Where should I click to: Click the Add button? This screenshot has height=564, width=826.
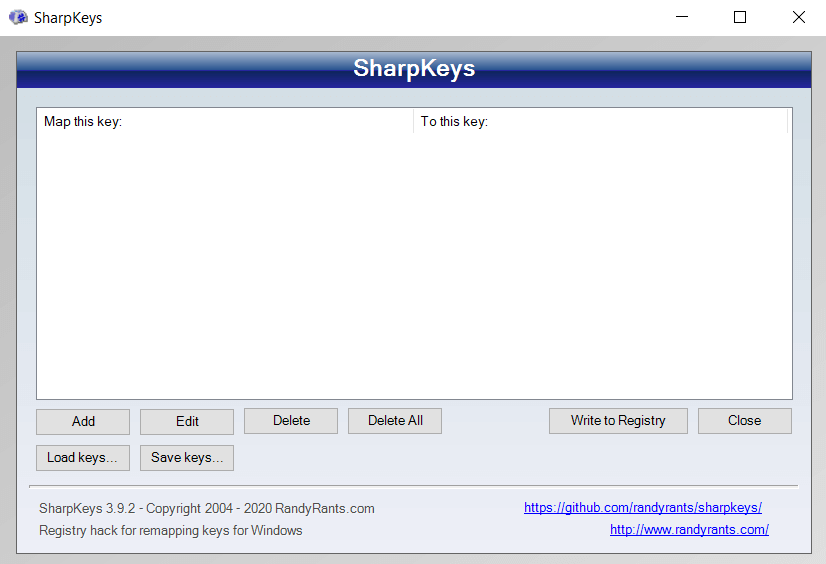pos(83,421)
